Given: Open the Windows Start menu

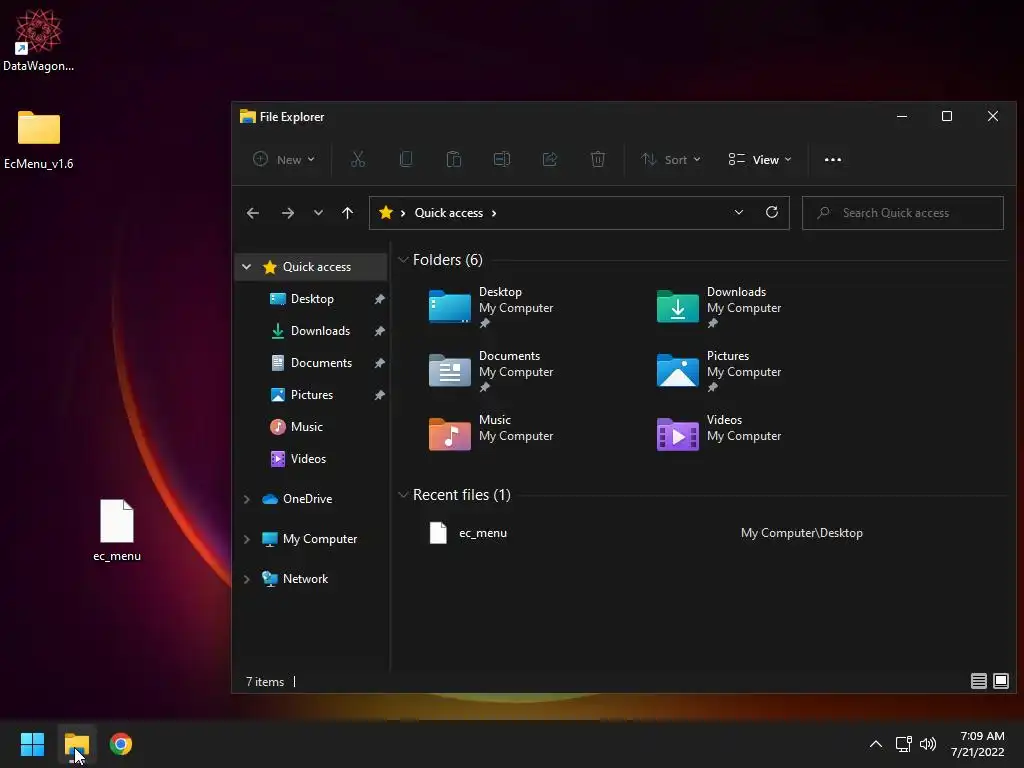Looking at the screenshot, I should coord(32,744).
